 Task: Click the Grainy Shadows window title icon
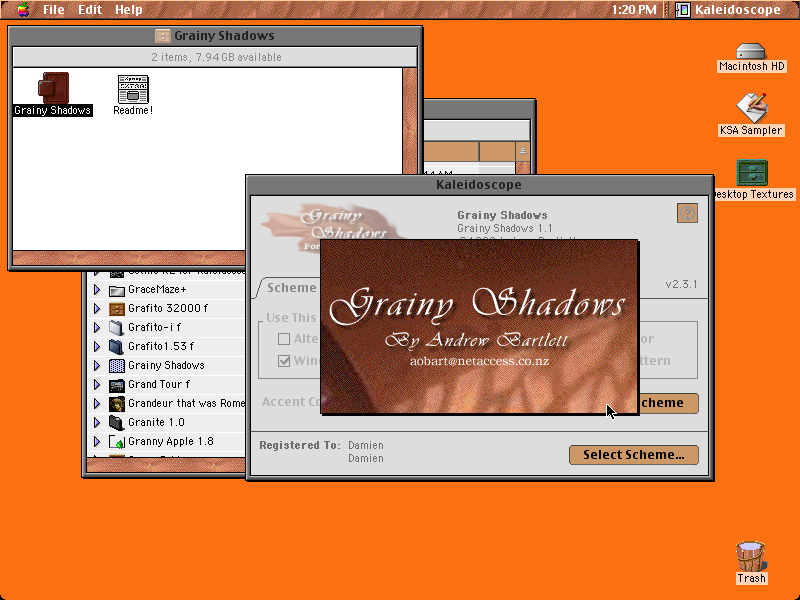click(163, 36)
